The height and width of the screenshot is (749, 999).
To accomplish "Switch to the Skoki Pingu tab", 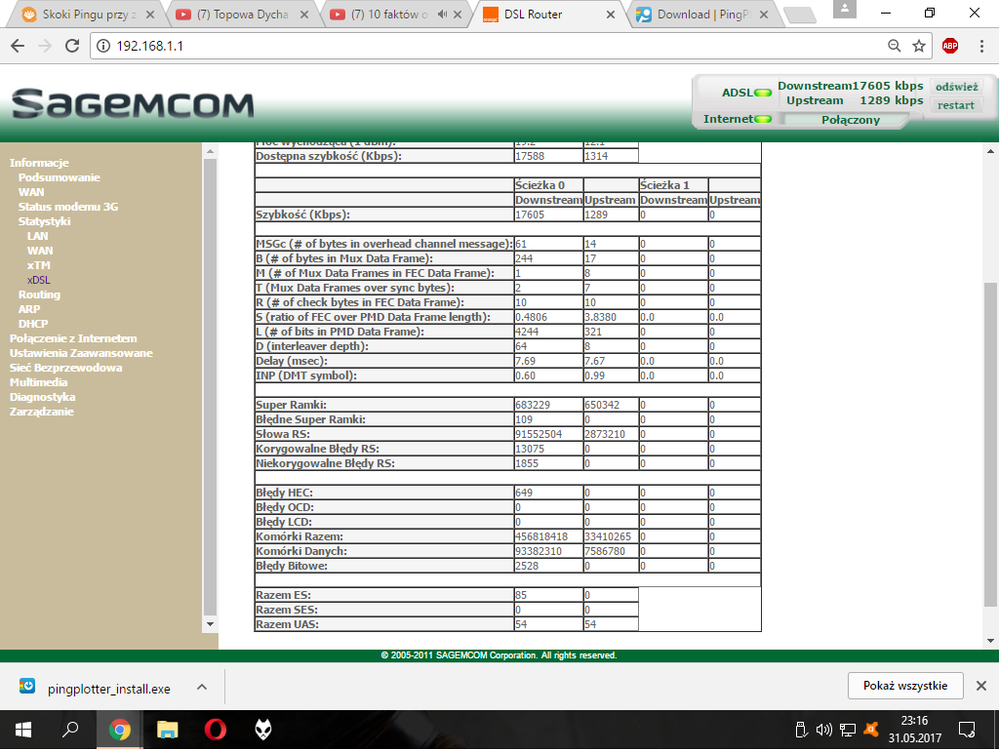I will pyautogui.click(x=84, y=14).
